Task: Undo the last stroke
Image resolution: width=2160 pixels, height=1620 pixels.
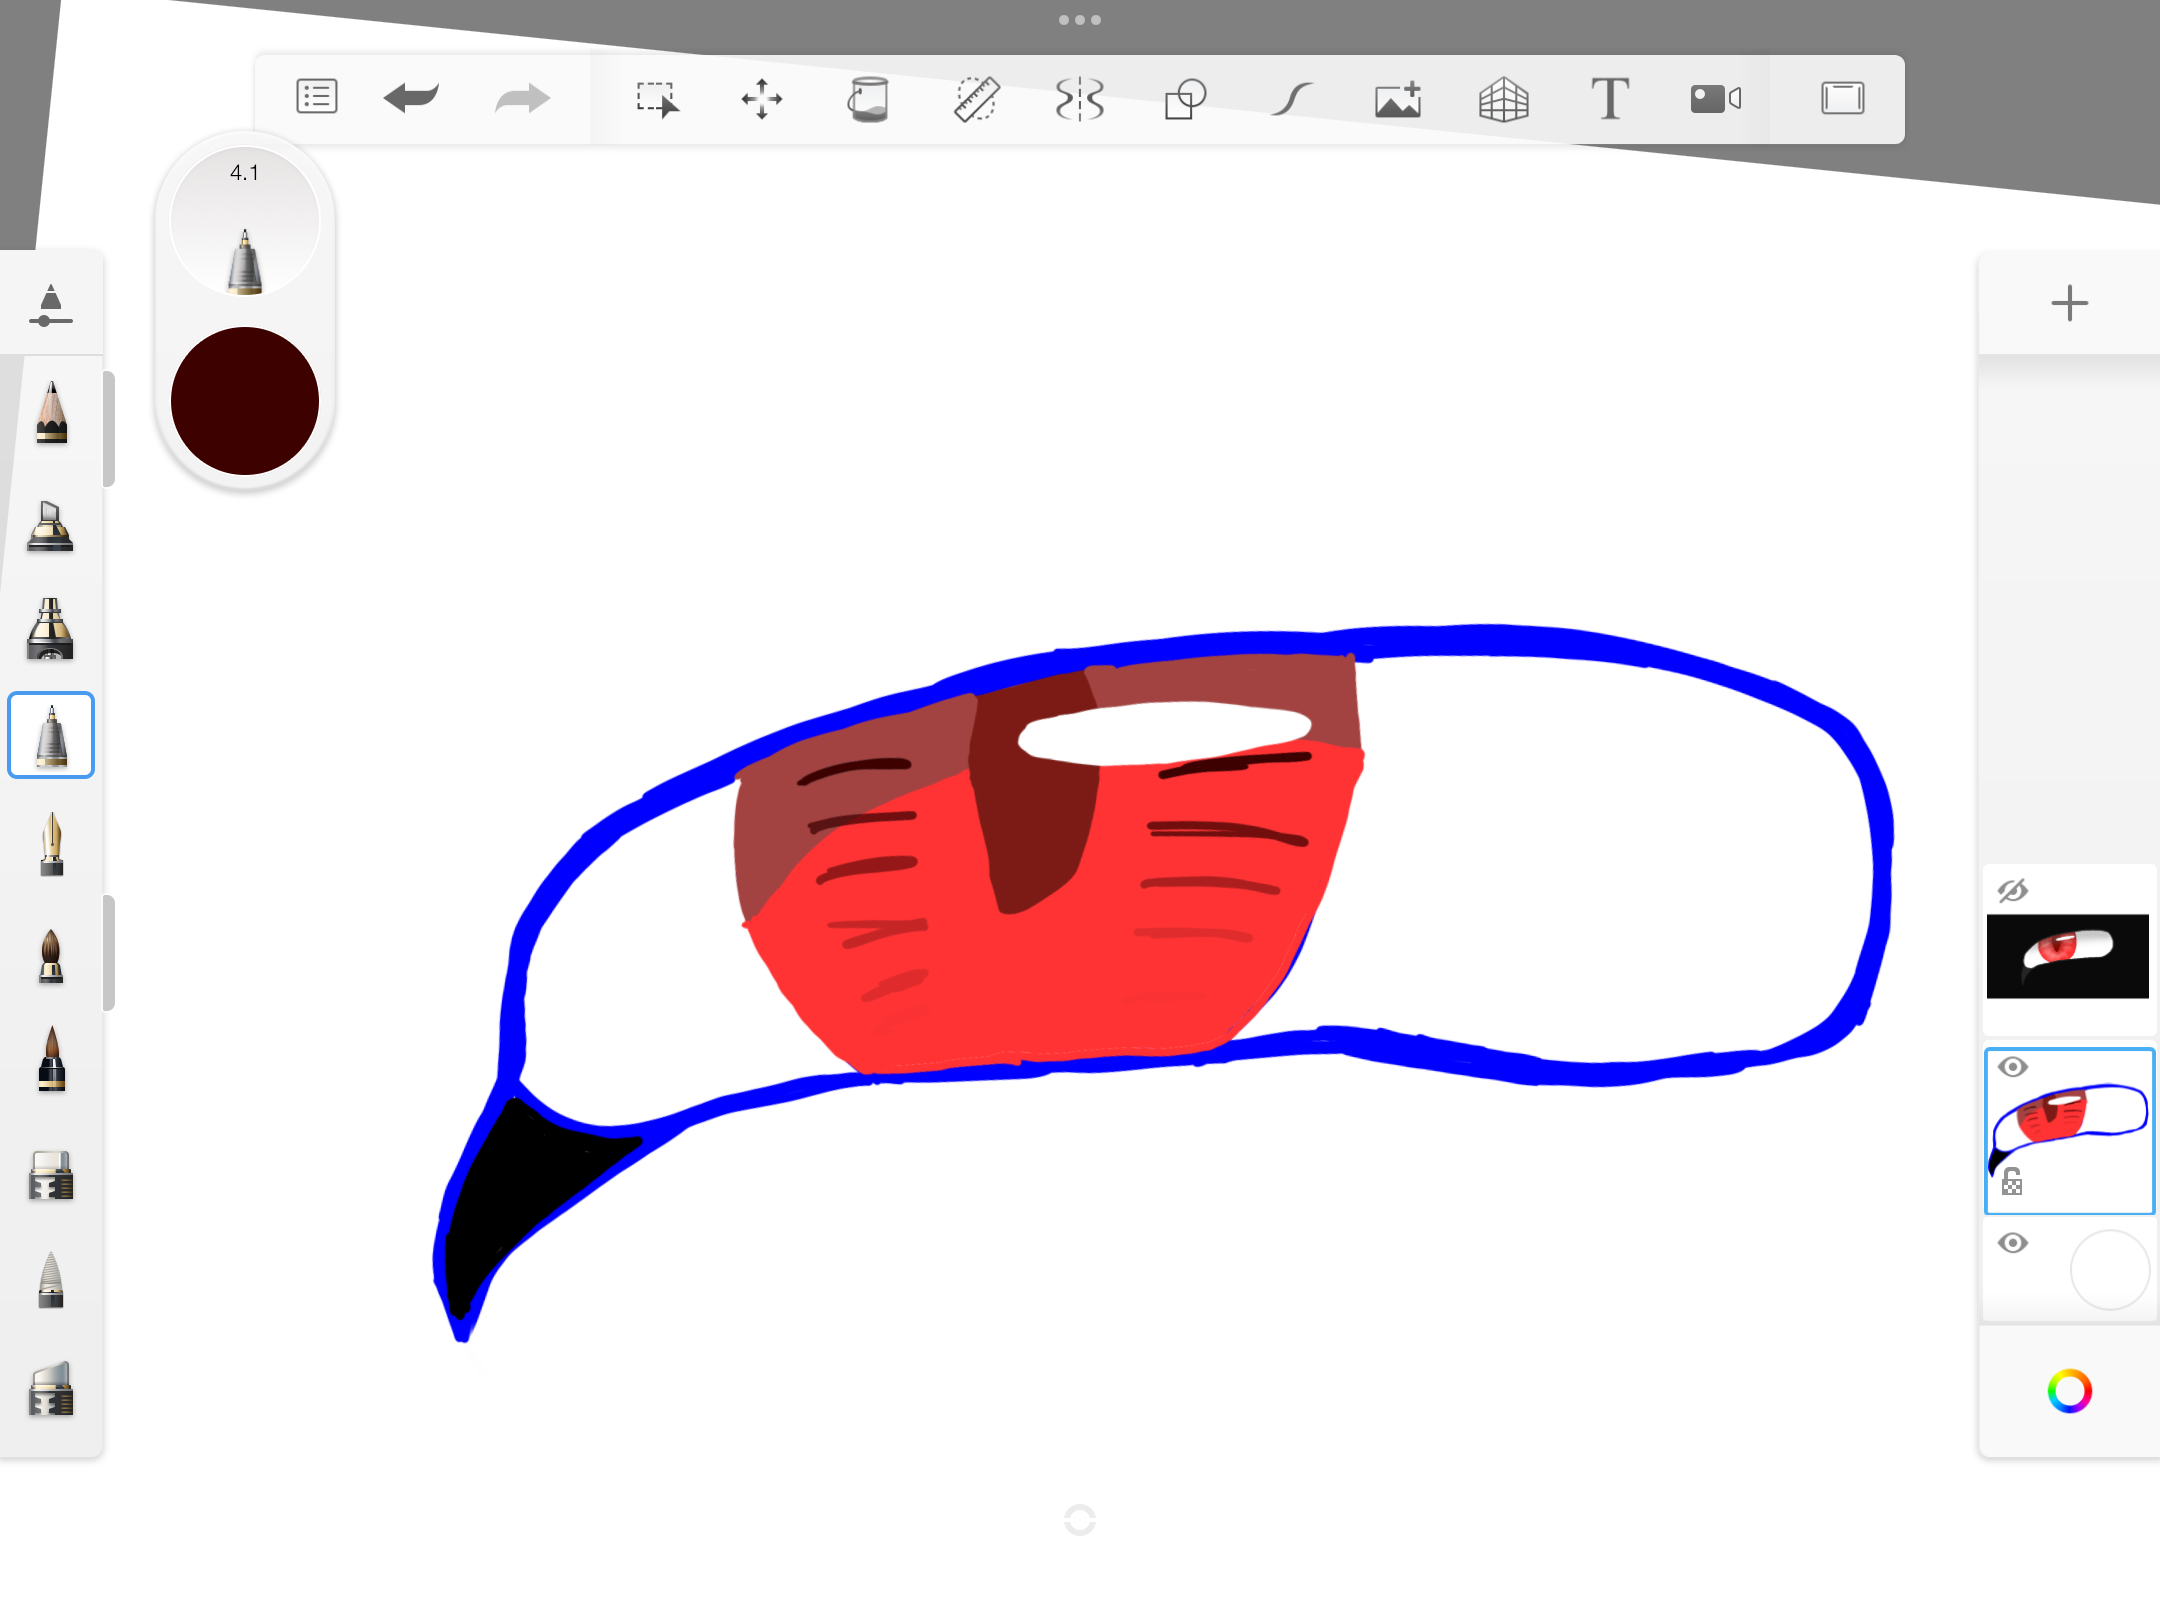Action: (x=411, y=98)
